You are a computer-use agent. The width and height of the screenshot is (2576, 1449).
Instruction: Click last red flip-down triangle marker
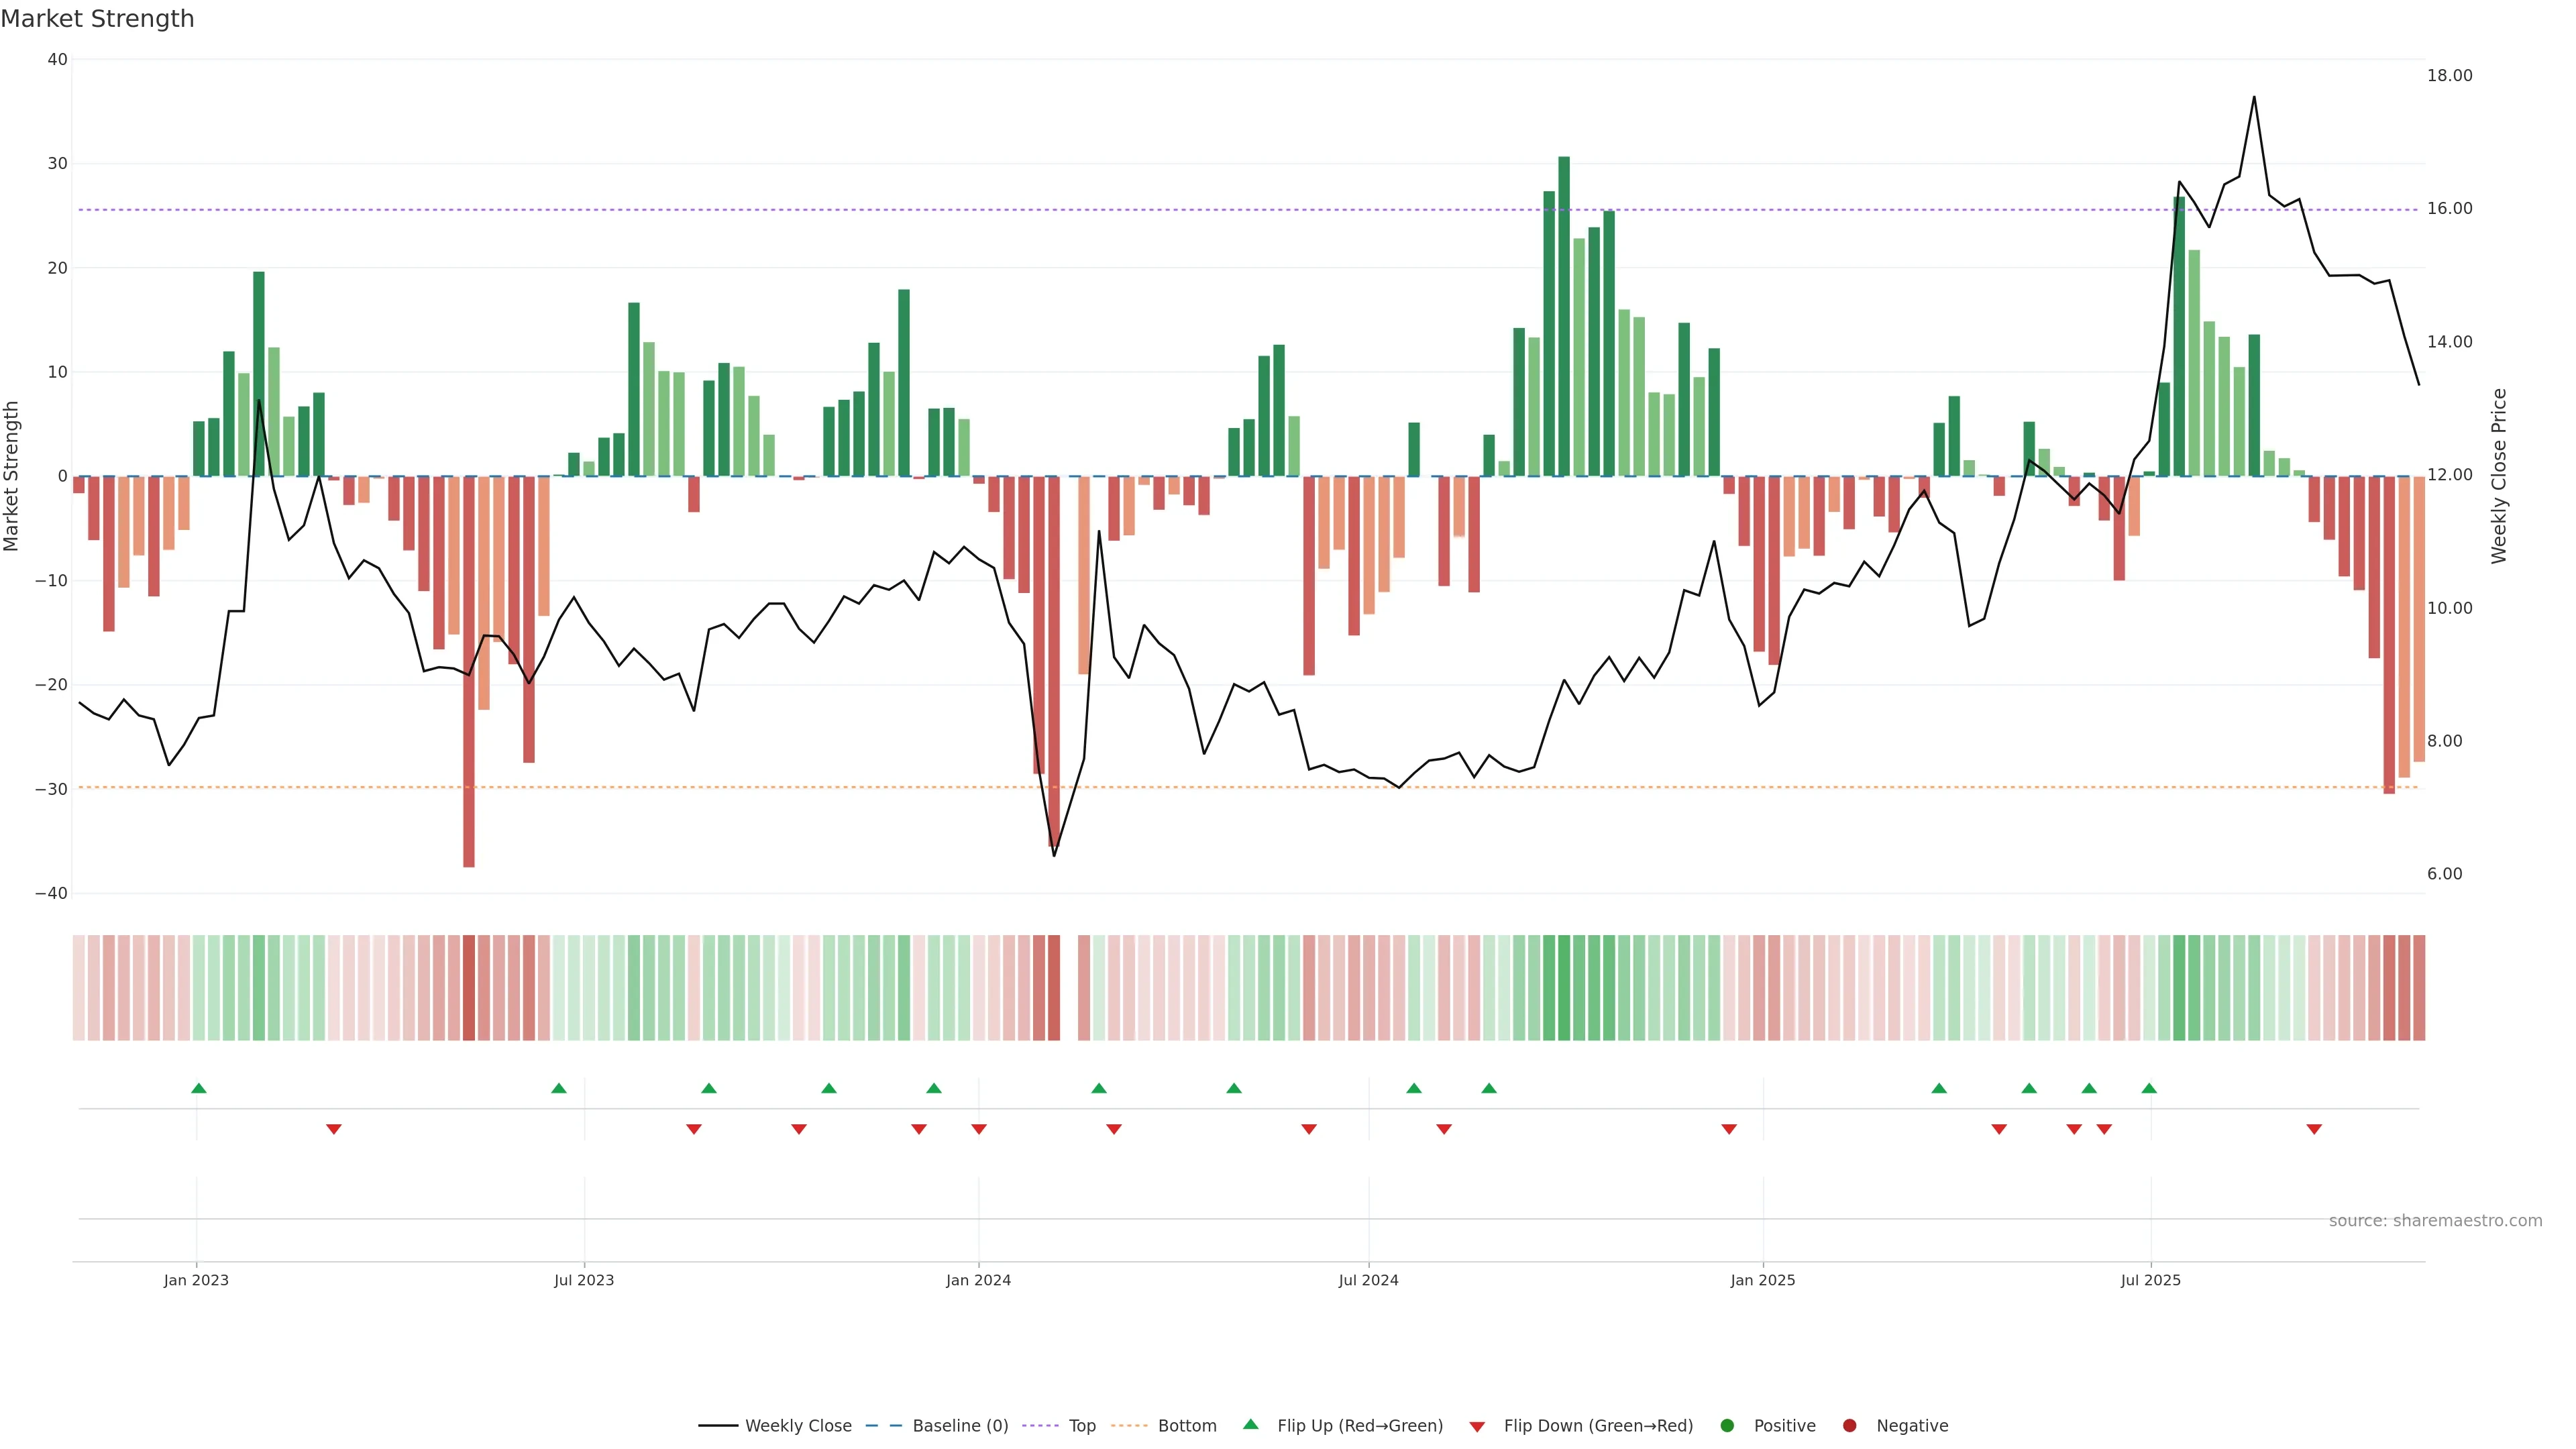(2314, 1129)
